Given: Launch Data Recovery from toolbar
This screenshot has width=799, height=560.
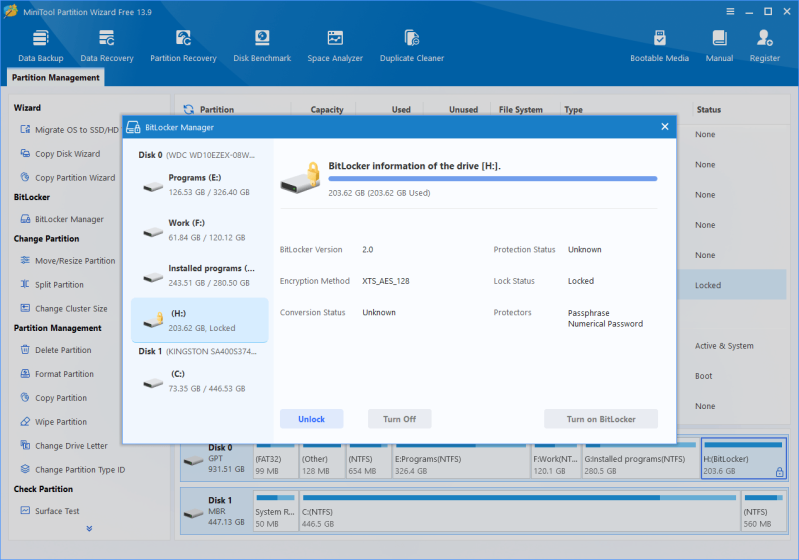Looking at the screenshot, I should (x=106, y=46).
